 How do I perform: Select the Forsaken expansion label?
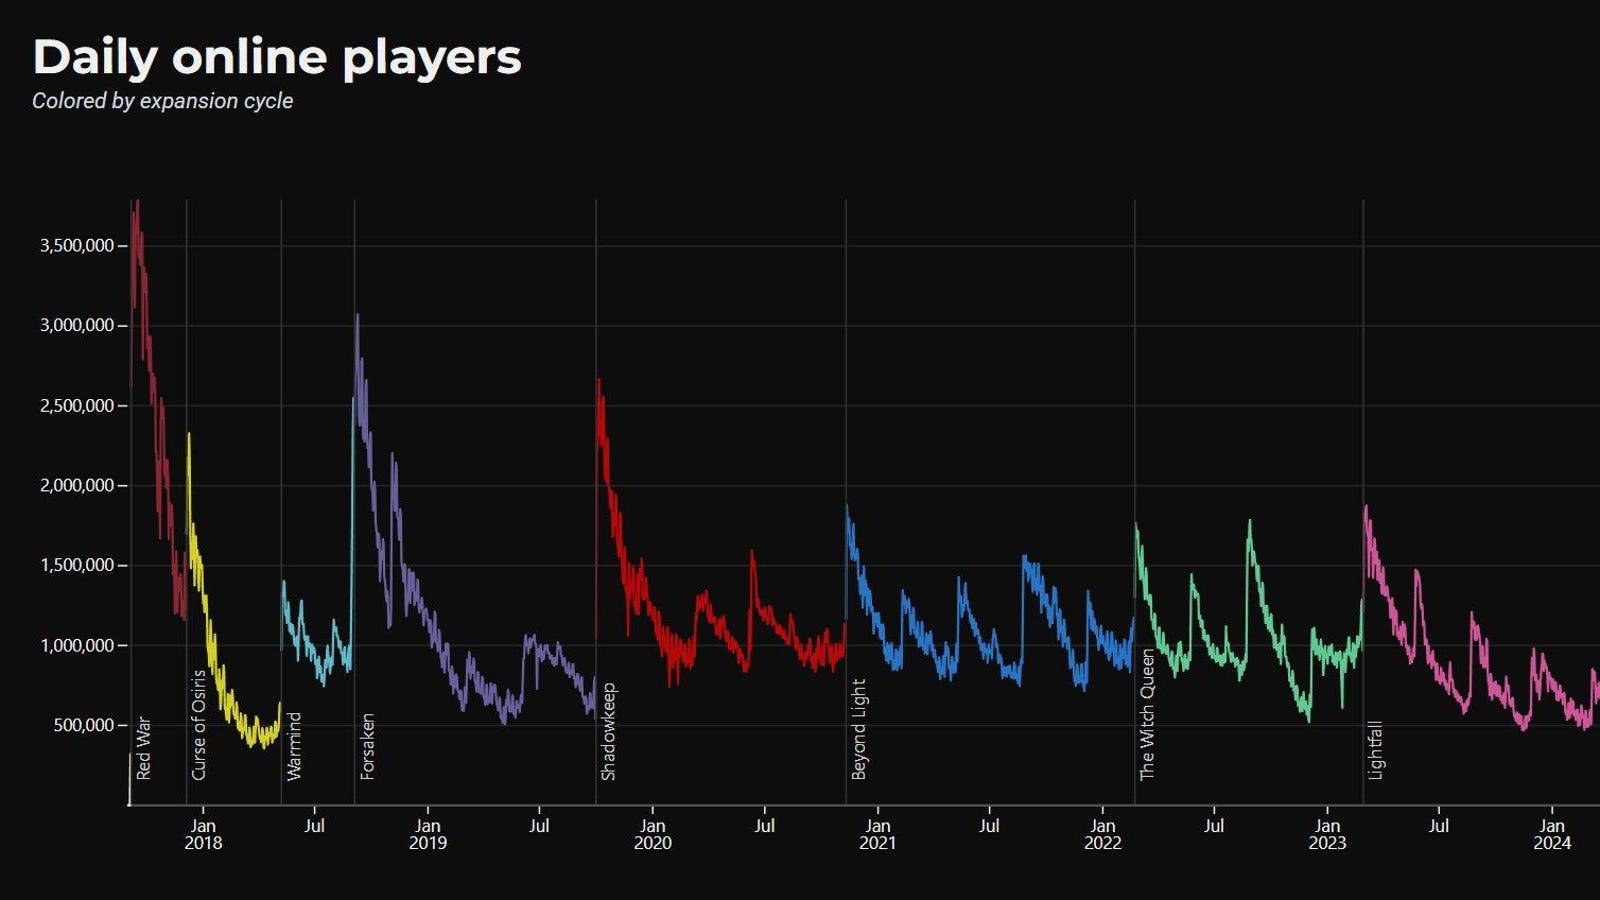[368, 746]
